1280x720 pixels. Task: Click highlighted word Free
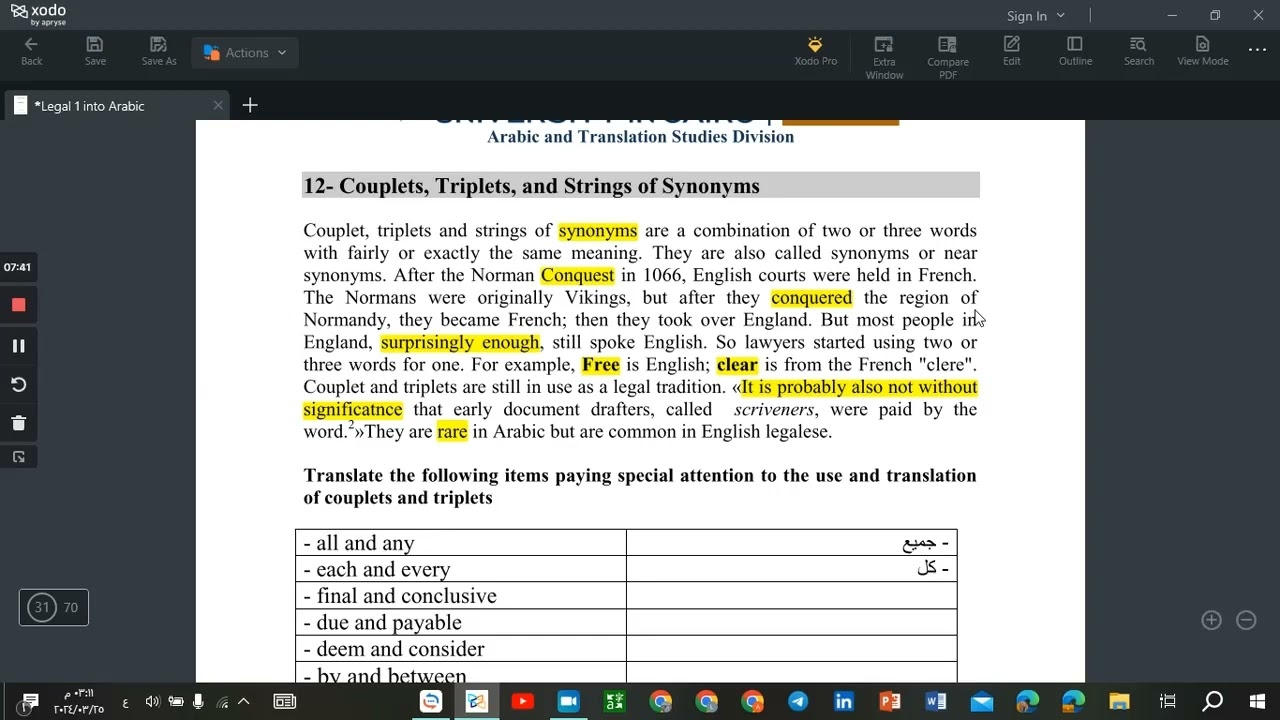pyautogui.click(x=601, y=365)
